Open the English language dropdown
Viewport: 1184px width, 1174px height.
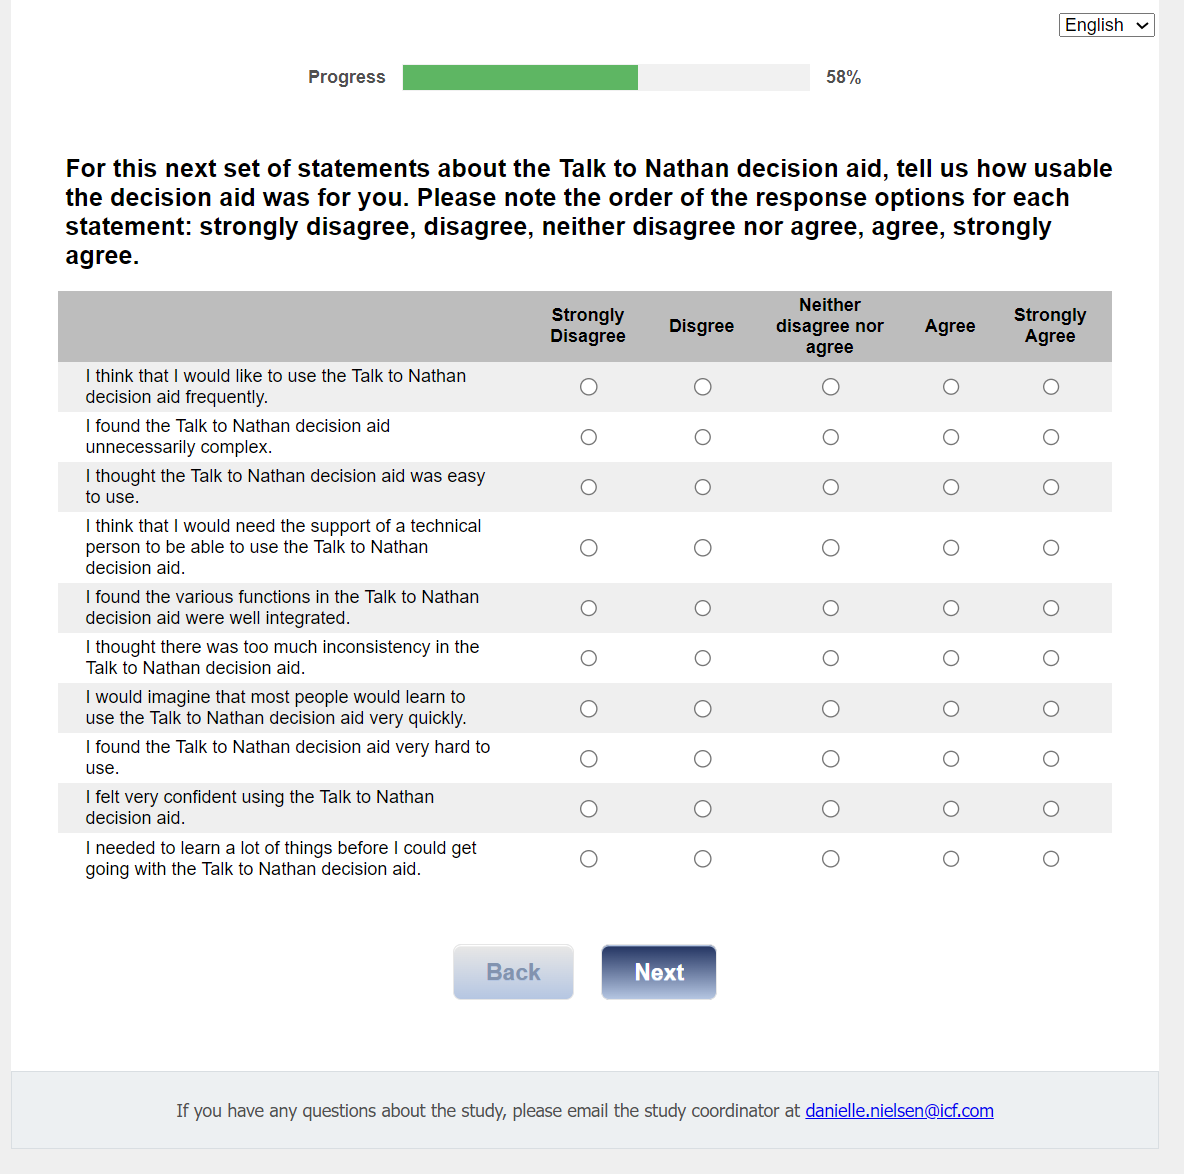(1106, 25)
